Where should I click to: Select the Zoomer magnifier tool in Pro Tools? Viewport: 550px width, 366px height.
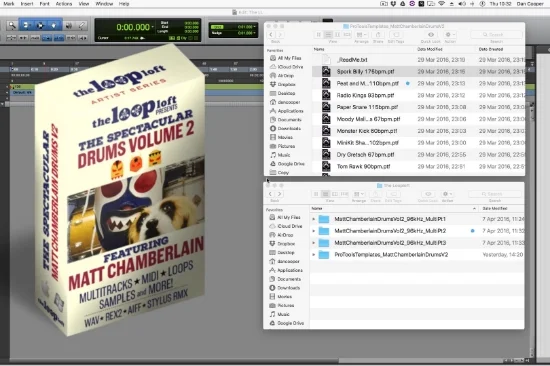click(x=12, y=25)
